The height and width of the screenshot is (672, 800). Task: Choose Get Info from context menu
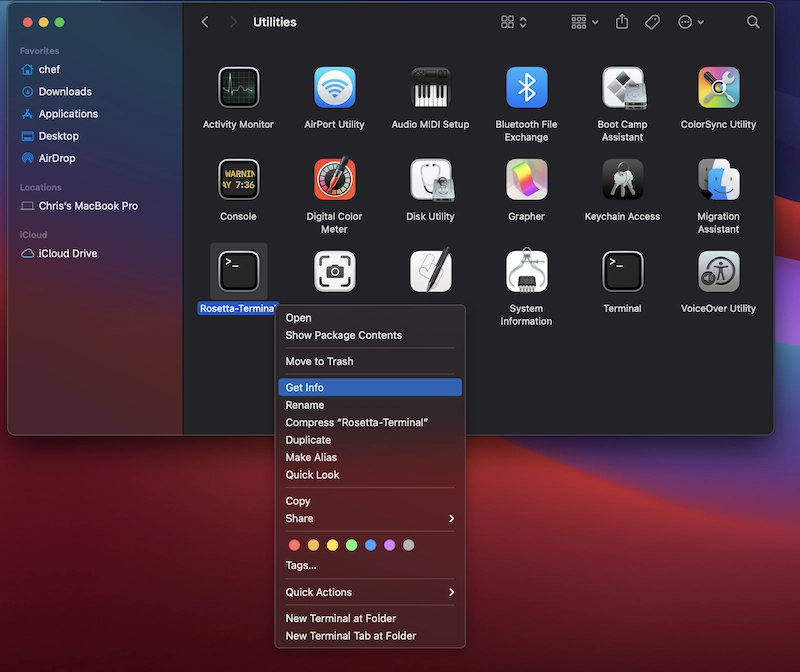(x=370, y=387)
